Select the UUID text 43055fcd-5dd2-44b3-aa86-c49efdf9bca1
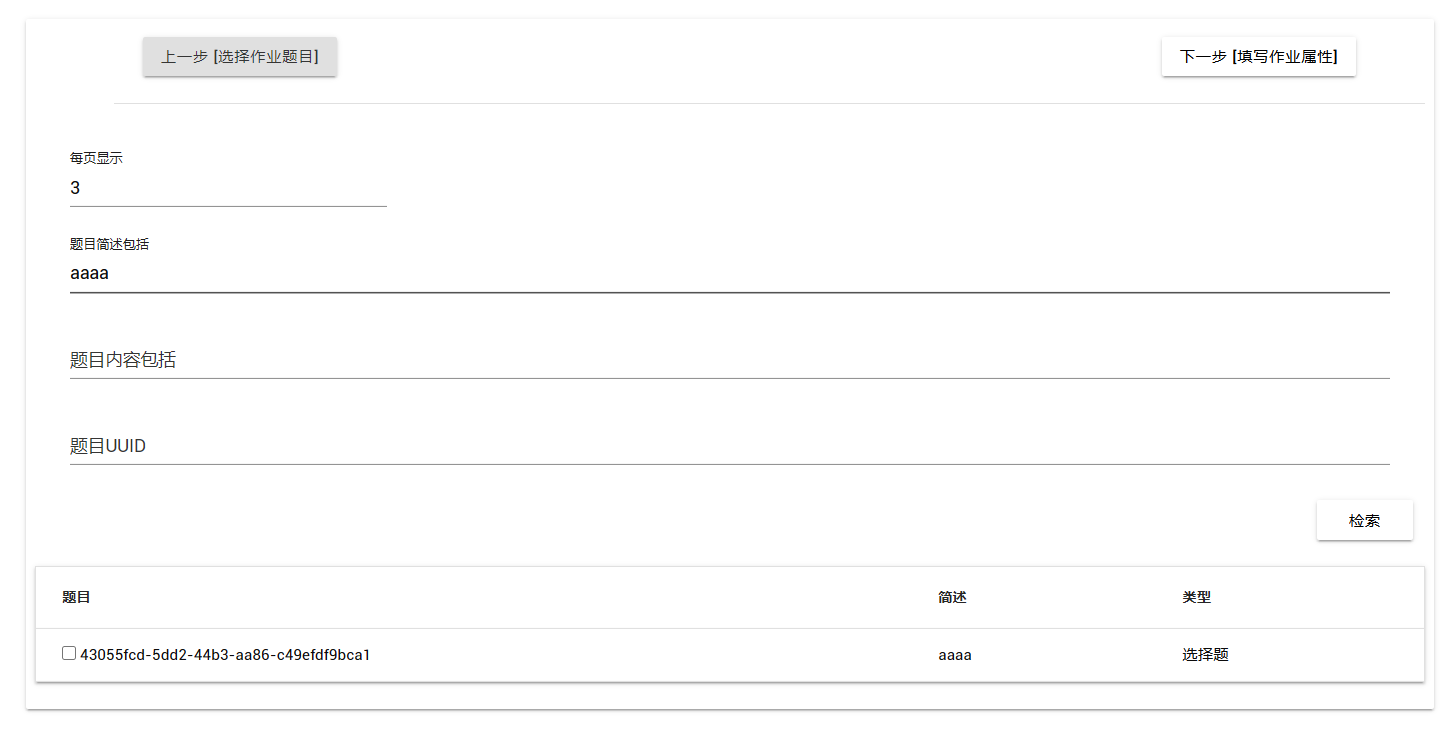1446x733 pixels. click(x=225, y=655)
